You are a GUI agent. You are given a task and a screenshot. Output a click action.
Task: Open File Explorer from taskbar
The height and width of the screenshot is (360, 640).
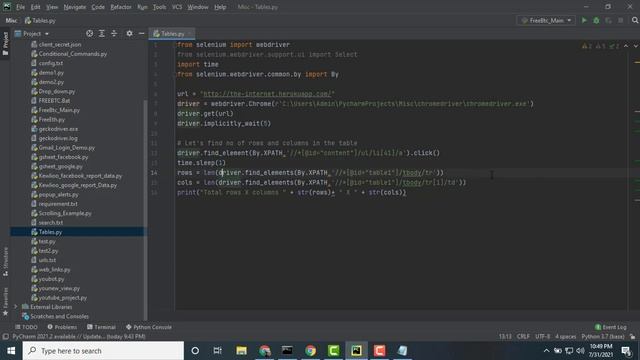241,351
